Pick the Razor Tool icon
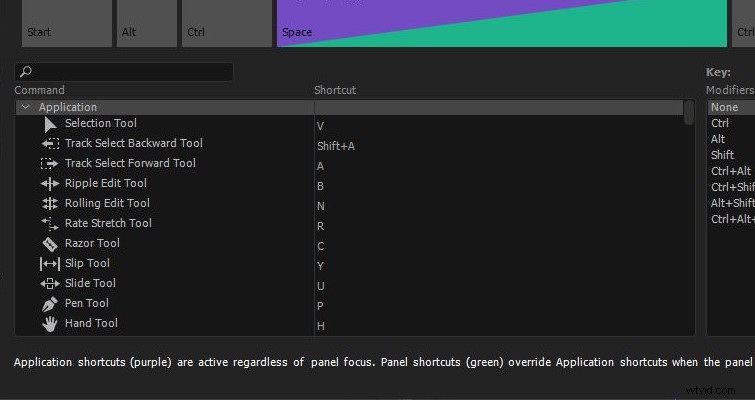The height and width of the screenshot is (400, 755). click(x=50, y=244)
